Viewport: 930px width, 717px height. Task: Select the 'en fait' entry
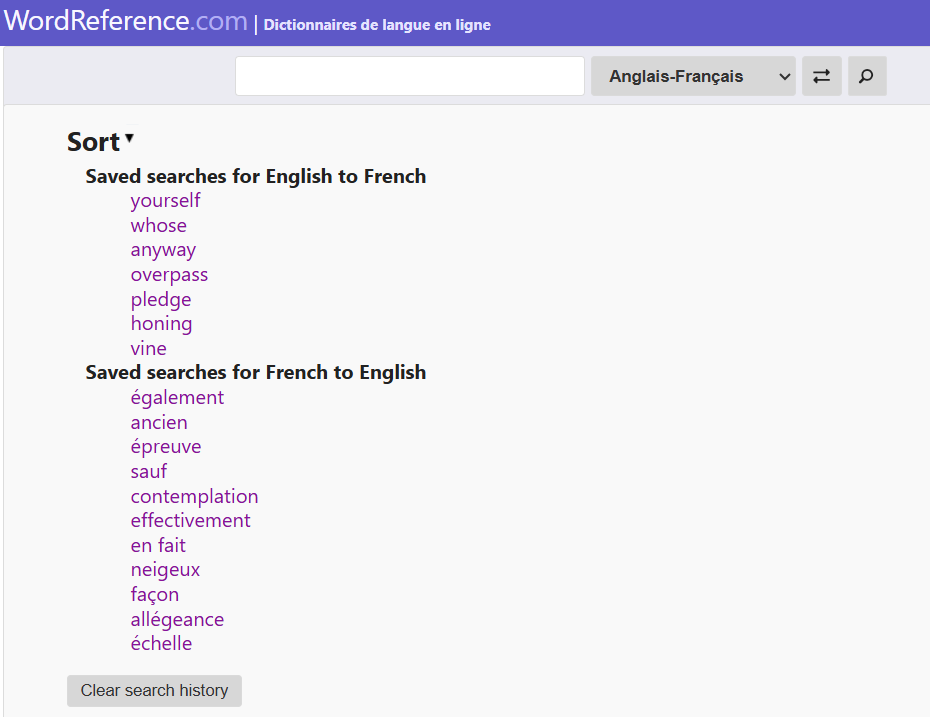pos(158,546)
